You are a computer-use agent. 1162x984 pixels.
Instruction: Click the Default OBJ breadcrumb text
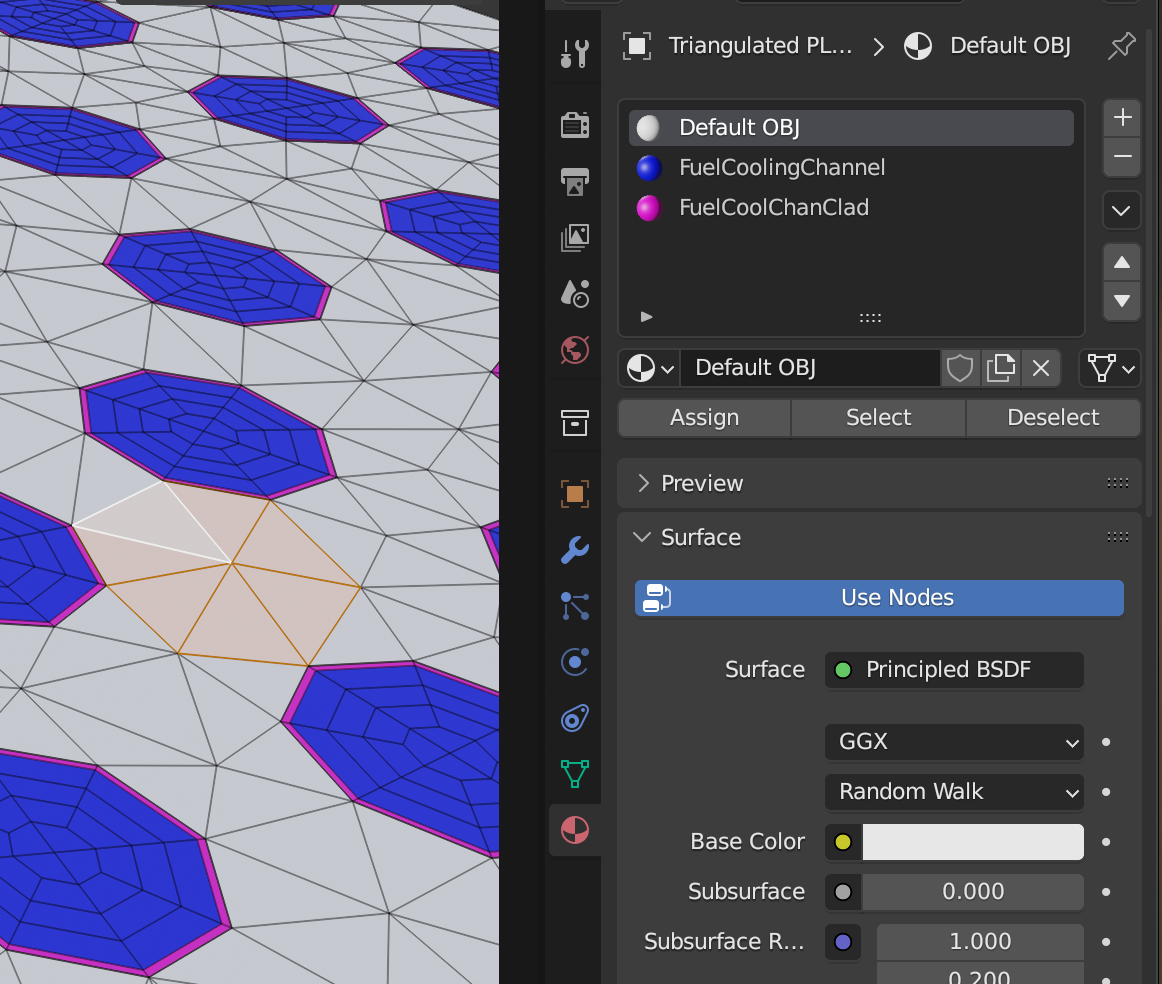click(1010, 46)
